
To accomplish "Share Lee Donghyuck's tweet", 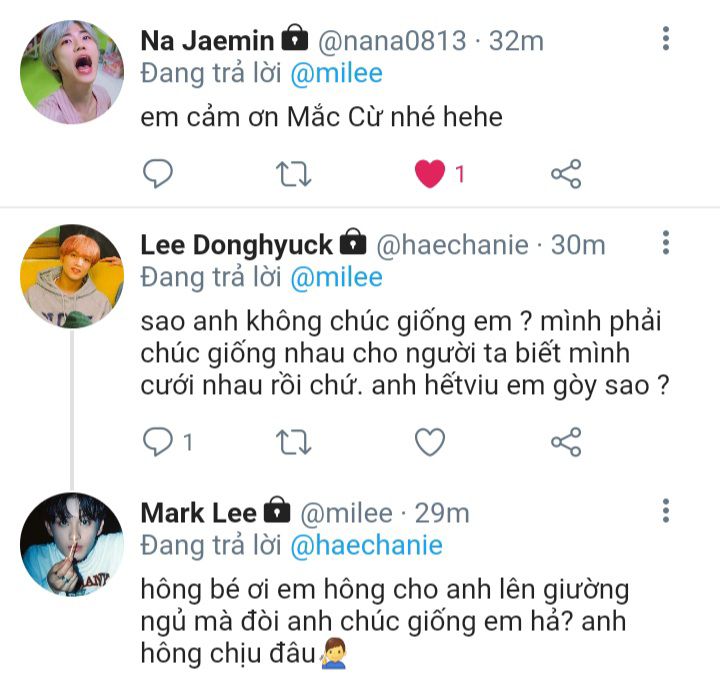I will pos(566,441).
